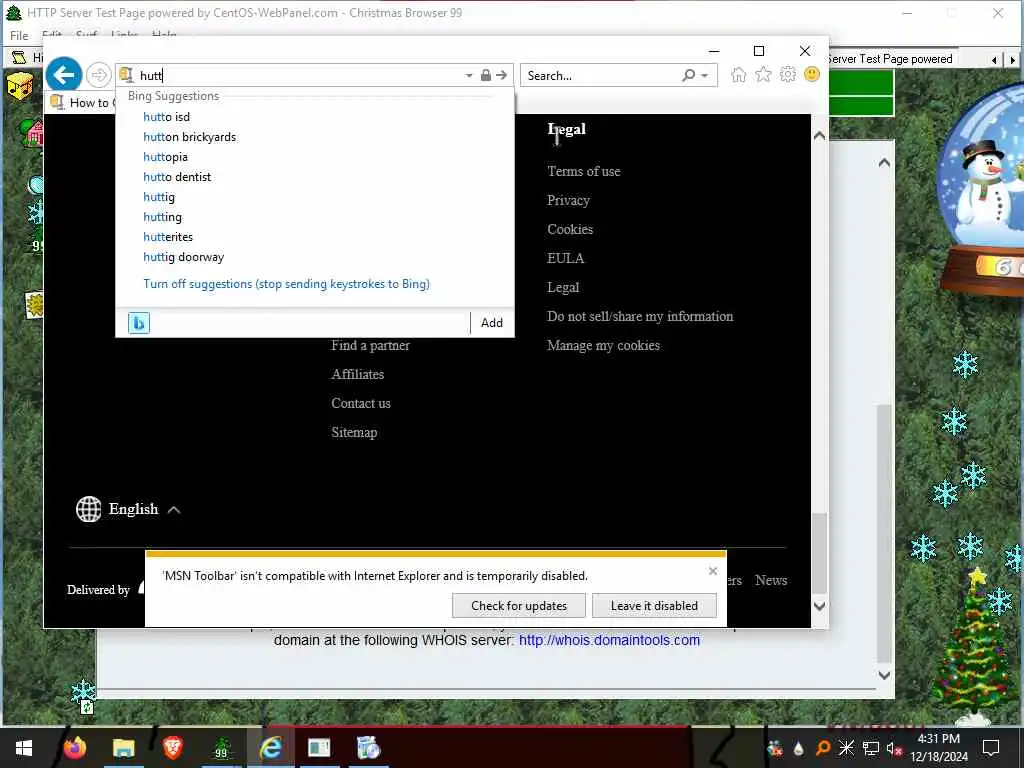Expand the search provider dropdown arrow
Viewport: 1024px width, 768px height.
705,76
